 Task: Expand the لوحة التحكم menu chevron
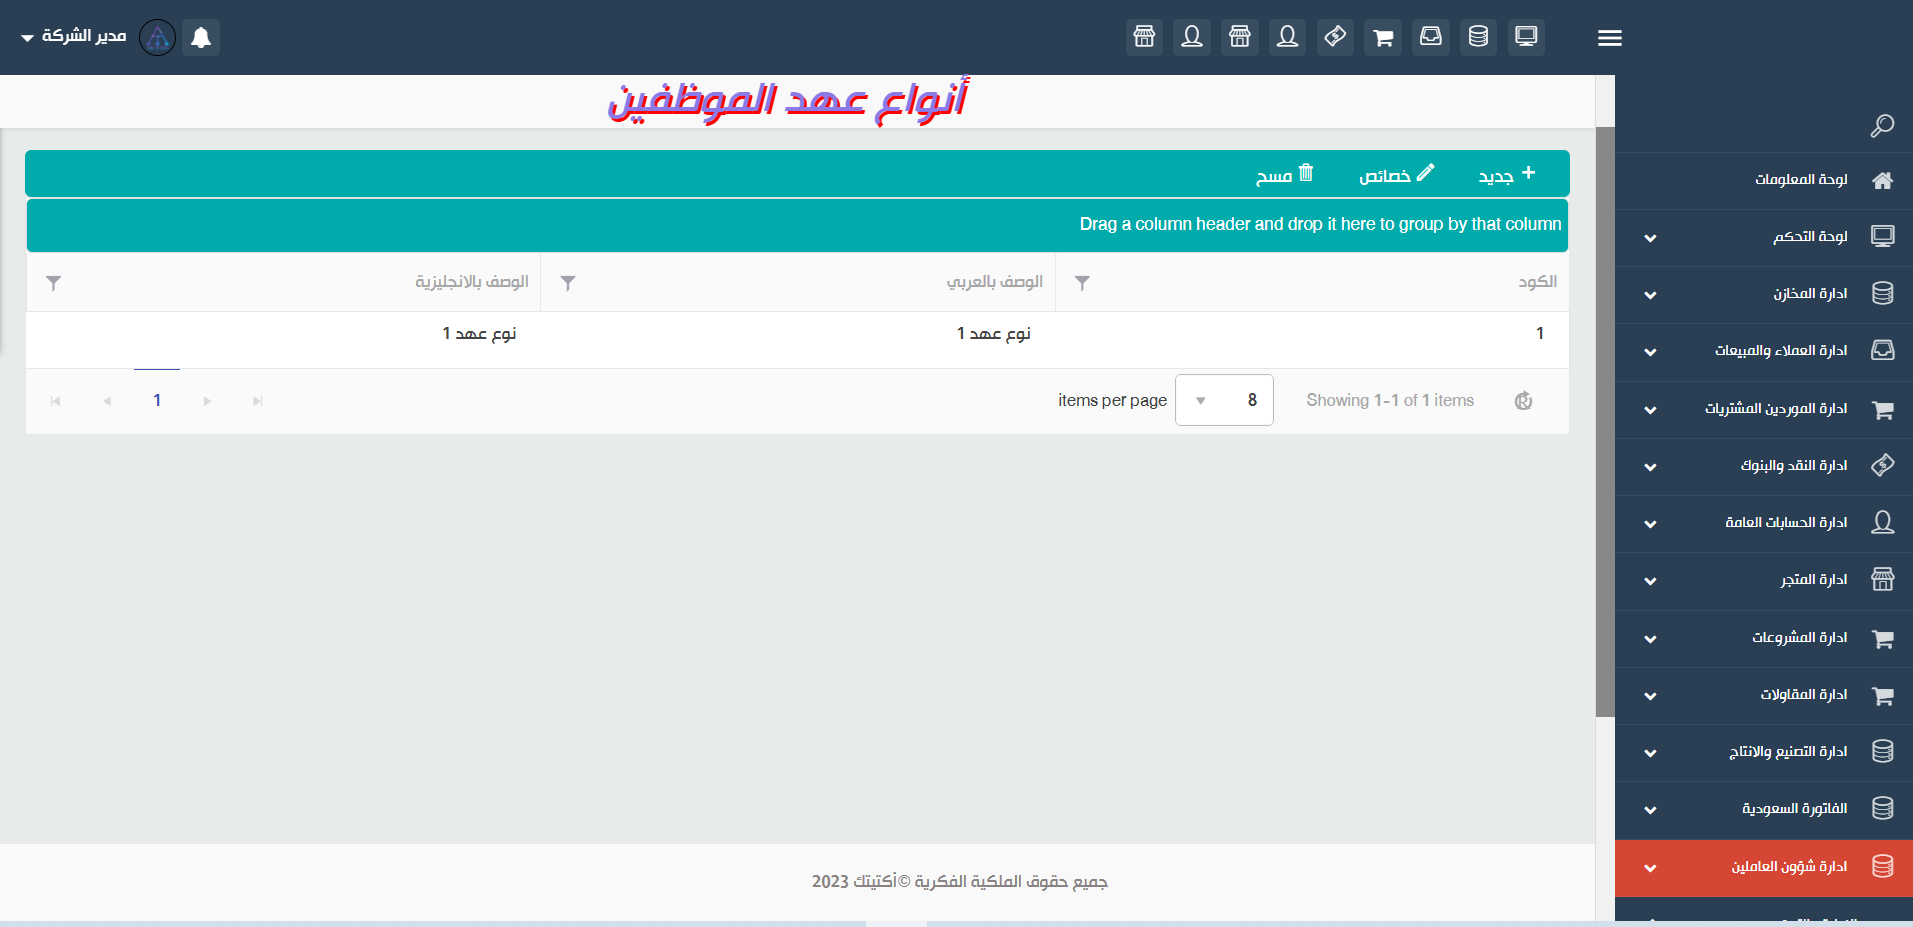(x=1650, y=238)
